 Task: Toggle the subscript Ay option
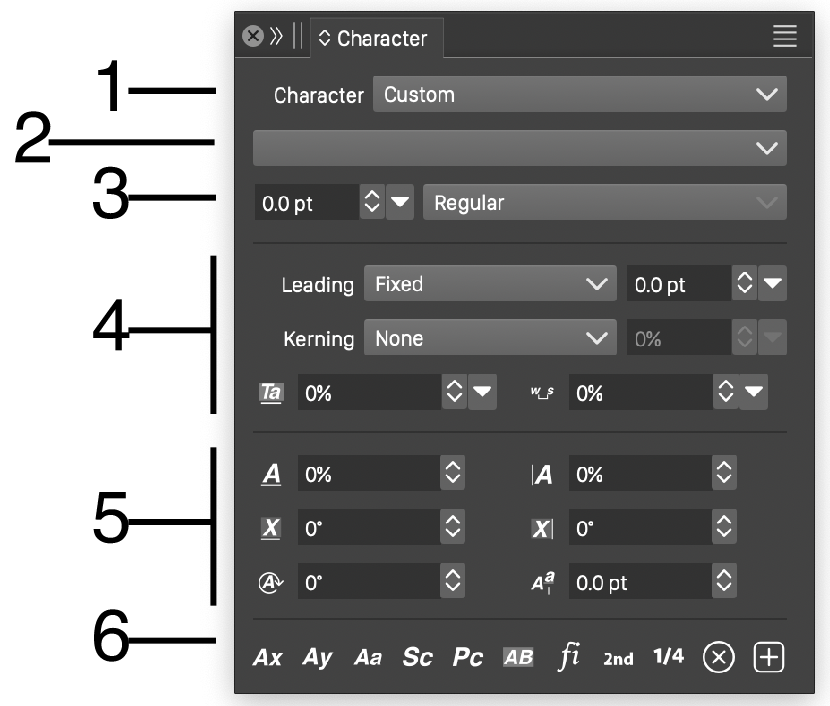pyautogui.click(x=317, y=657)
